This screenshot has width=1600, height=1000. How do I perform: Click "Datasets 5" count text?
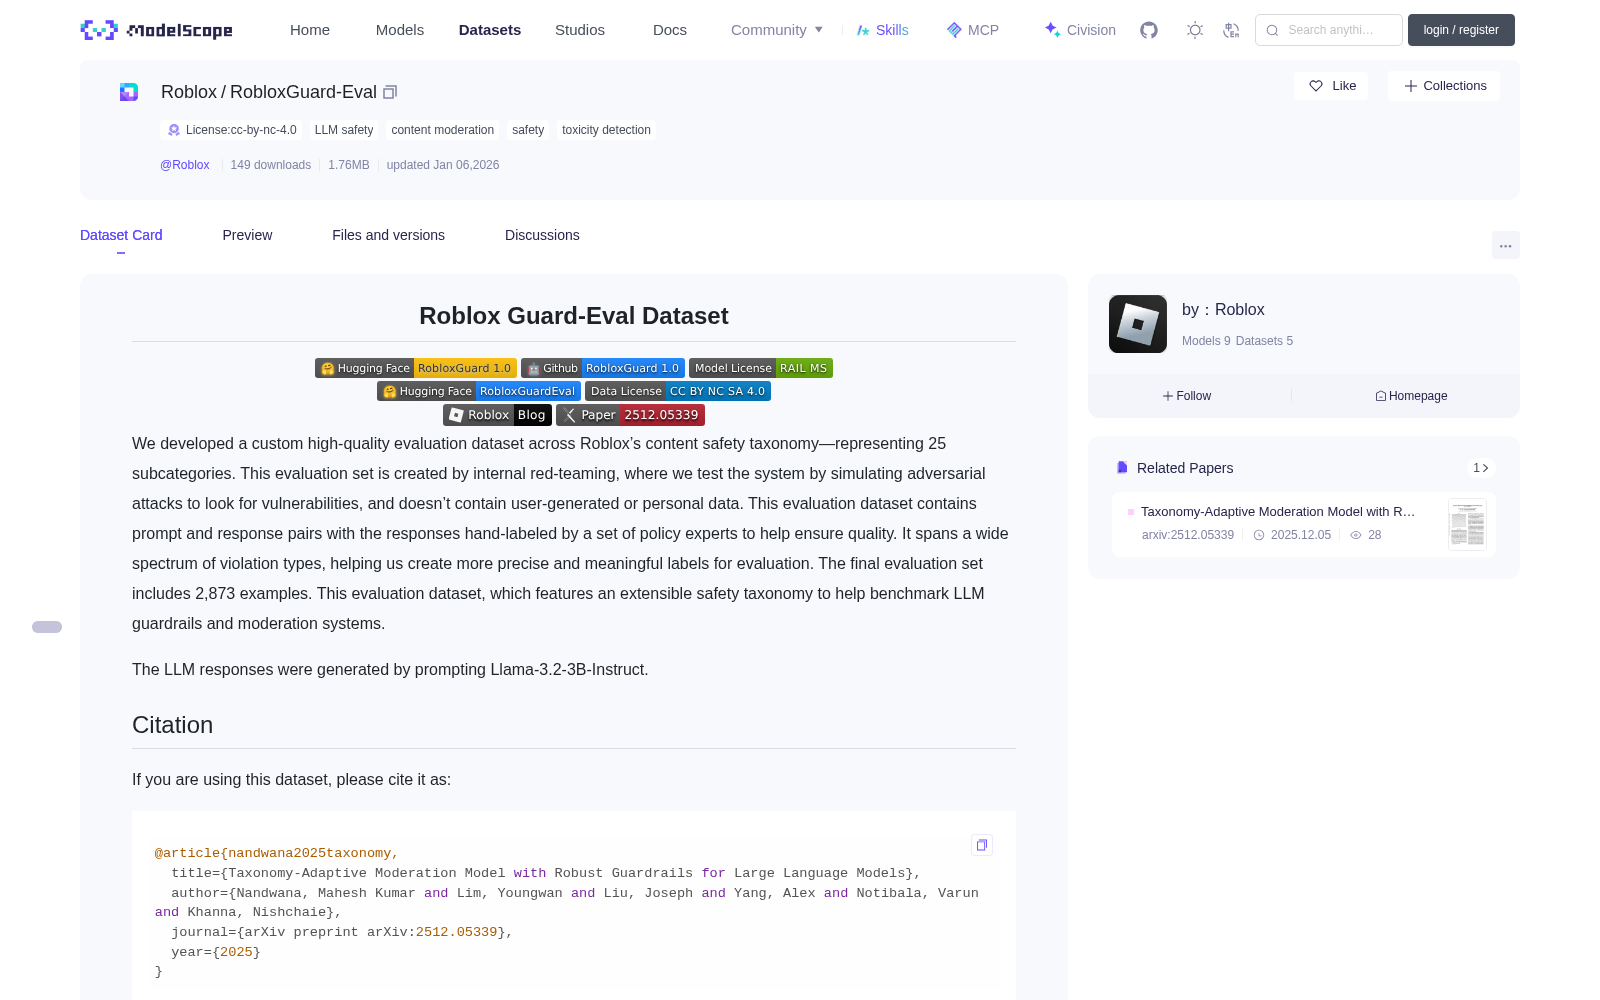1264,341
